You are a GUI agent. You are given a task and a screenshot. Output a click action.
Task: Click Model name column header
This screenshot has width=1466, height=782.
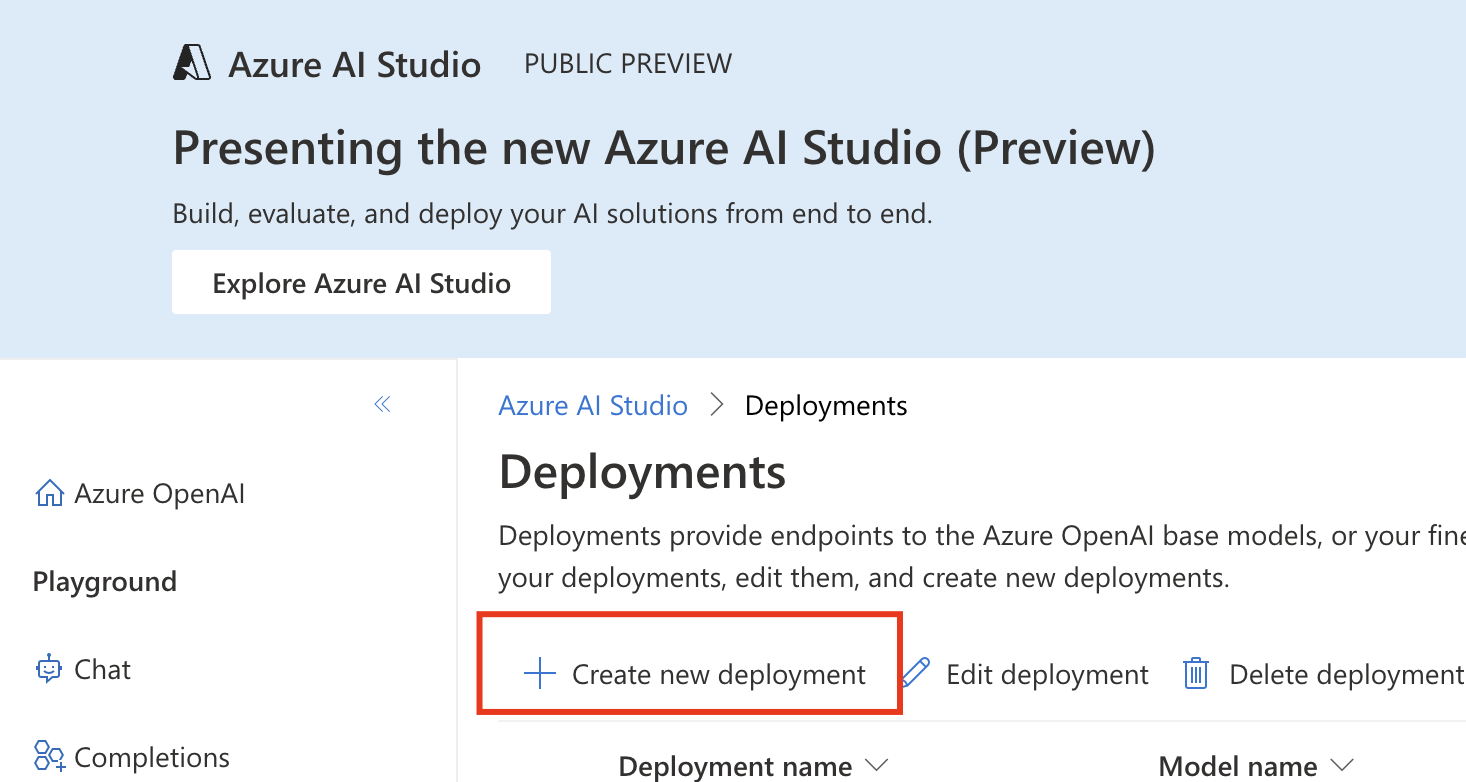point(1238,766)
